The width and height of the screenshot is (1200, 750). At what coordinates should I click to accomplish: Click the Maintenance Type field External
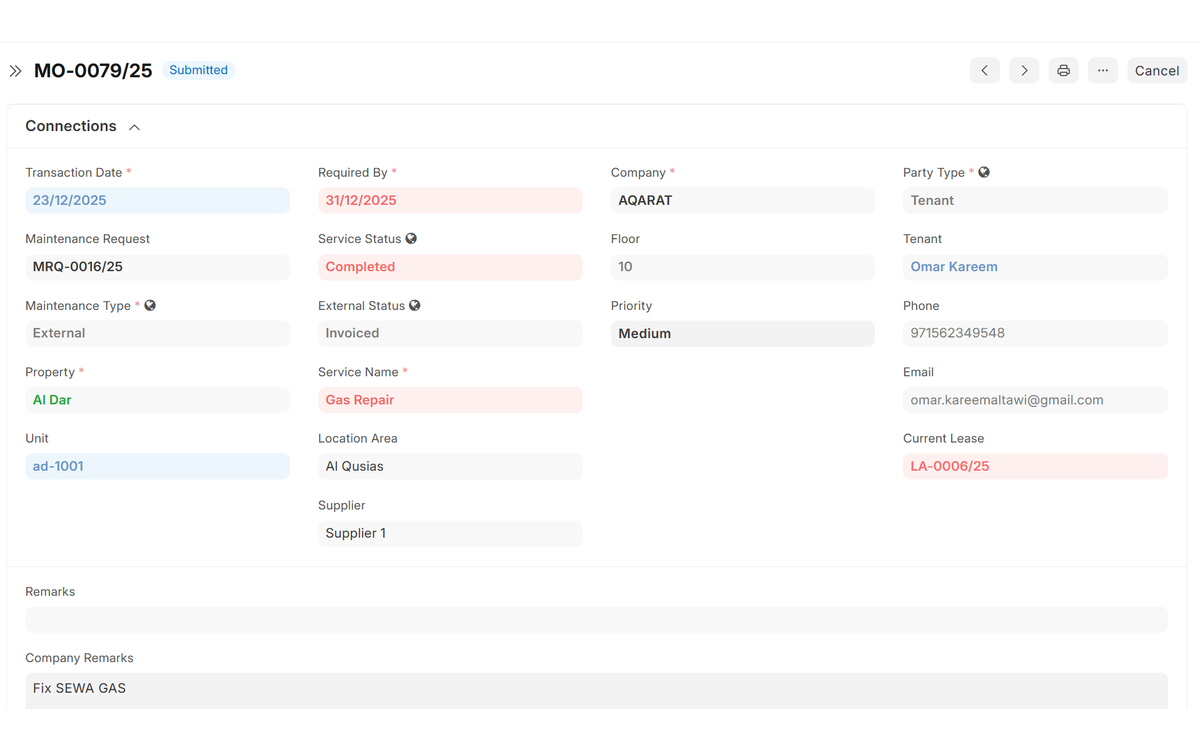click(157, 333)
